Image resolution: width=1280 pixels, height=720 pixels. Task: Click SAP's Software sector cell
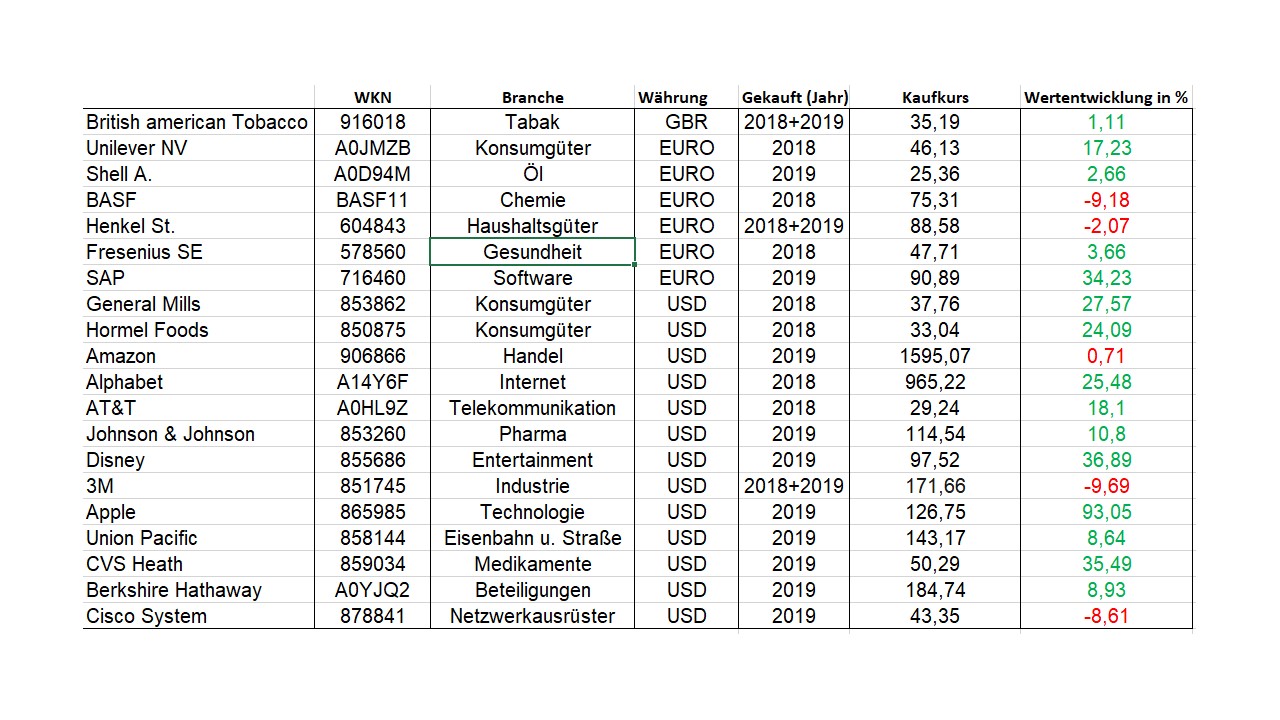tap(532, 278)
